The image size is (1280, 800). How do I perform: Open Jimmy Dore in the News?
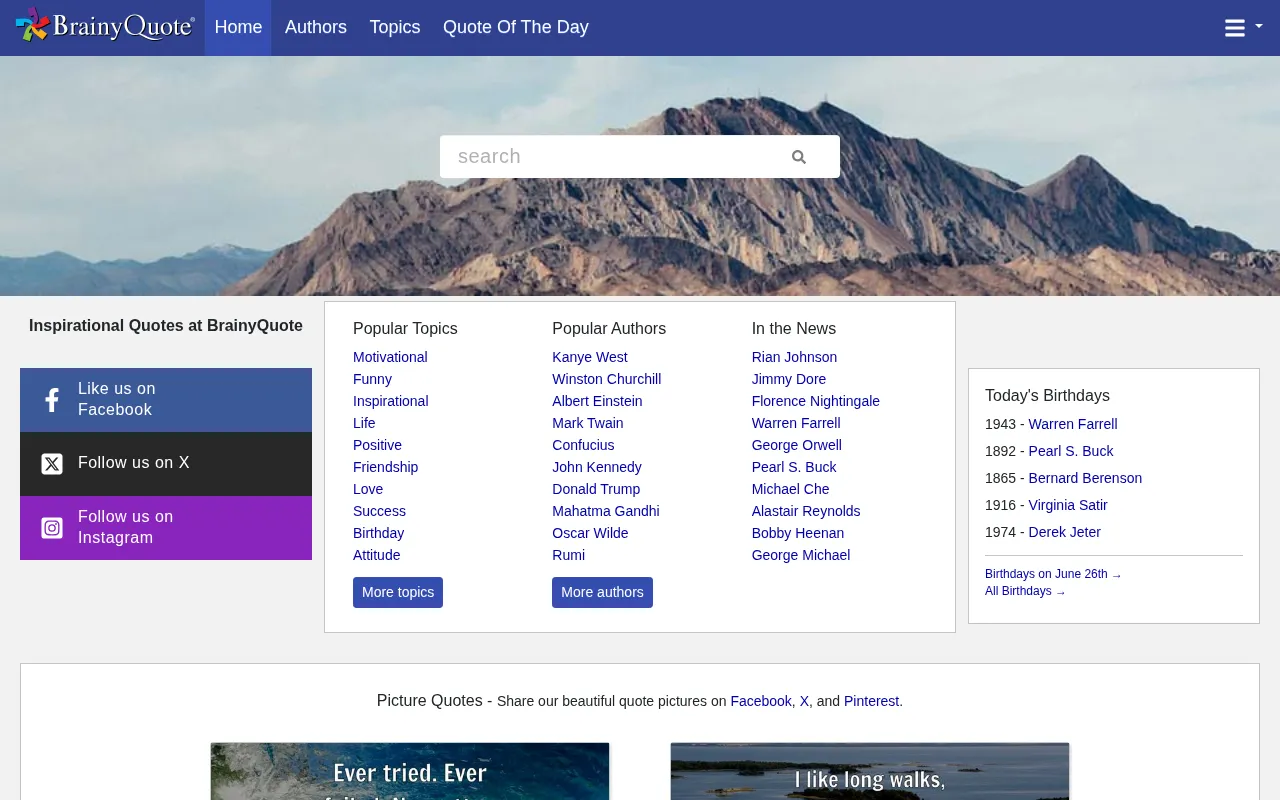(x=789, y=379)
